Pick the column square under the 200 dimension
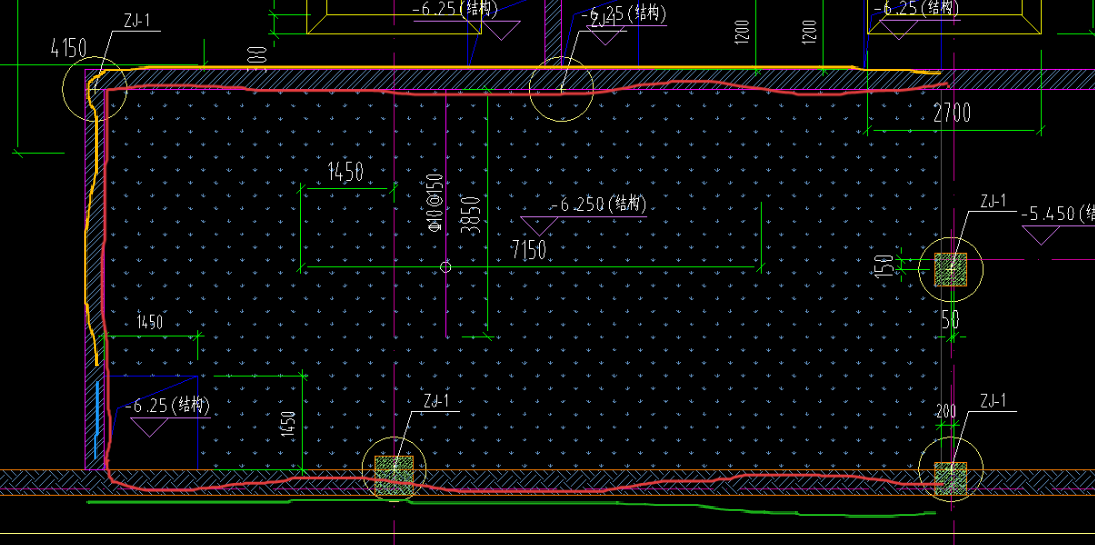Viewport: 1095px width, 545px height. pos(950,479)
